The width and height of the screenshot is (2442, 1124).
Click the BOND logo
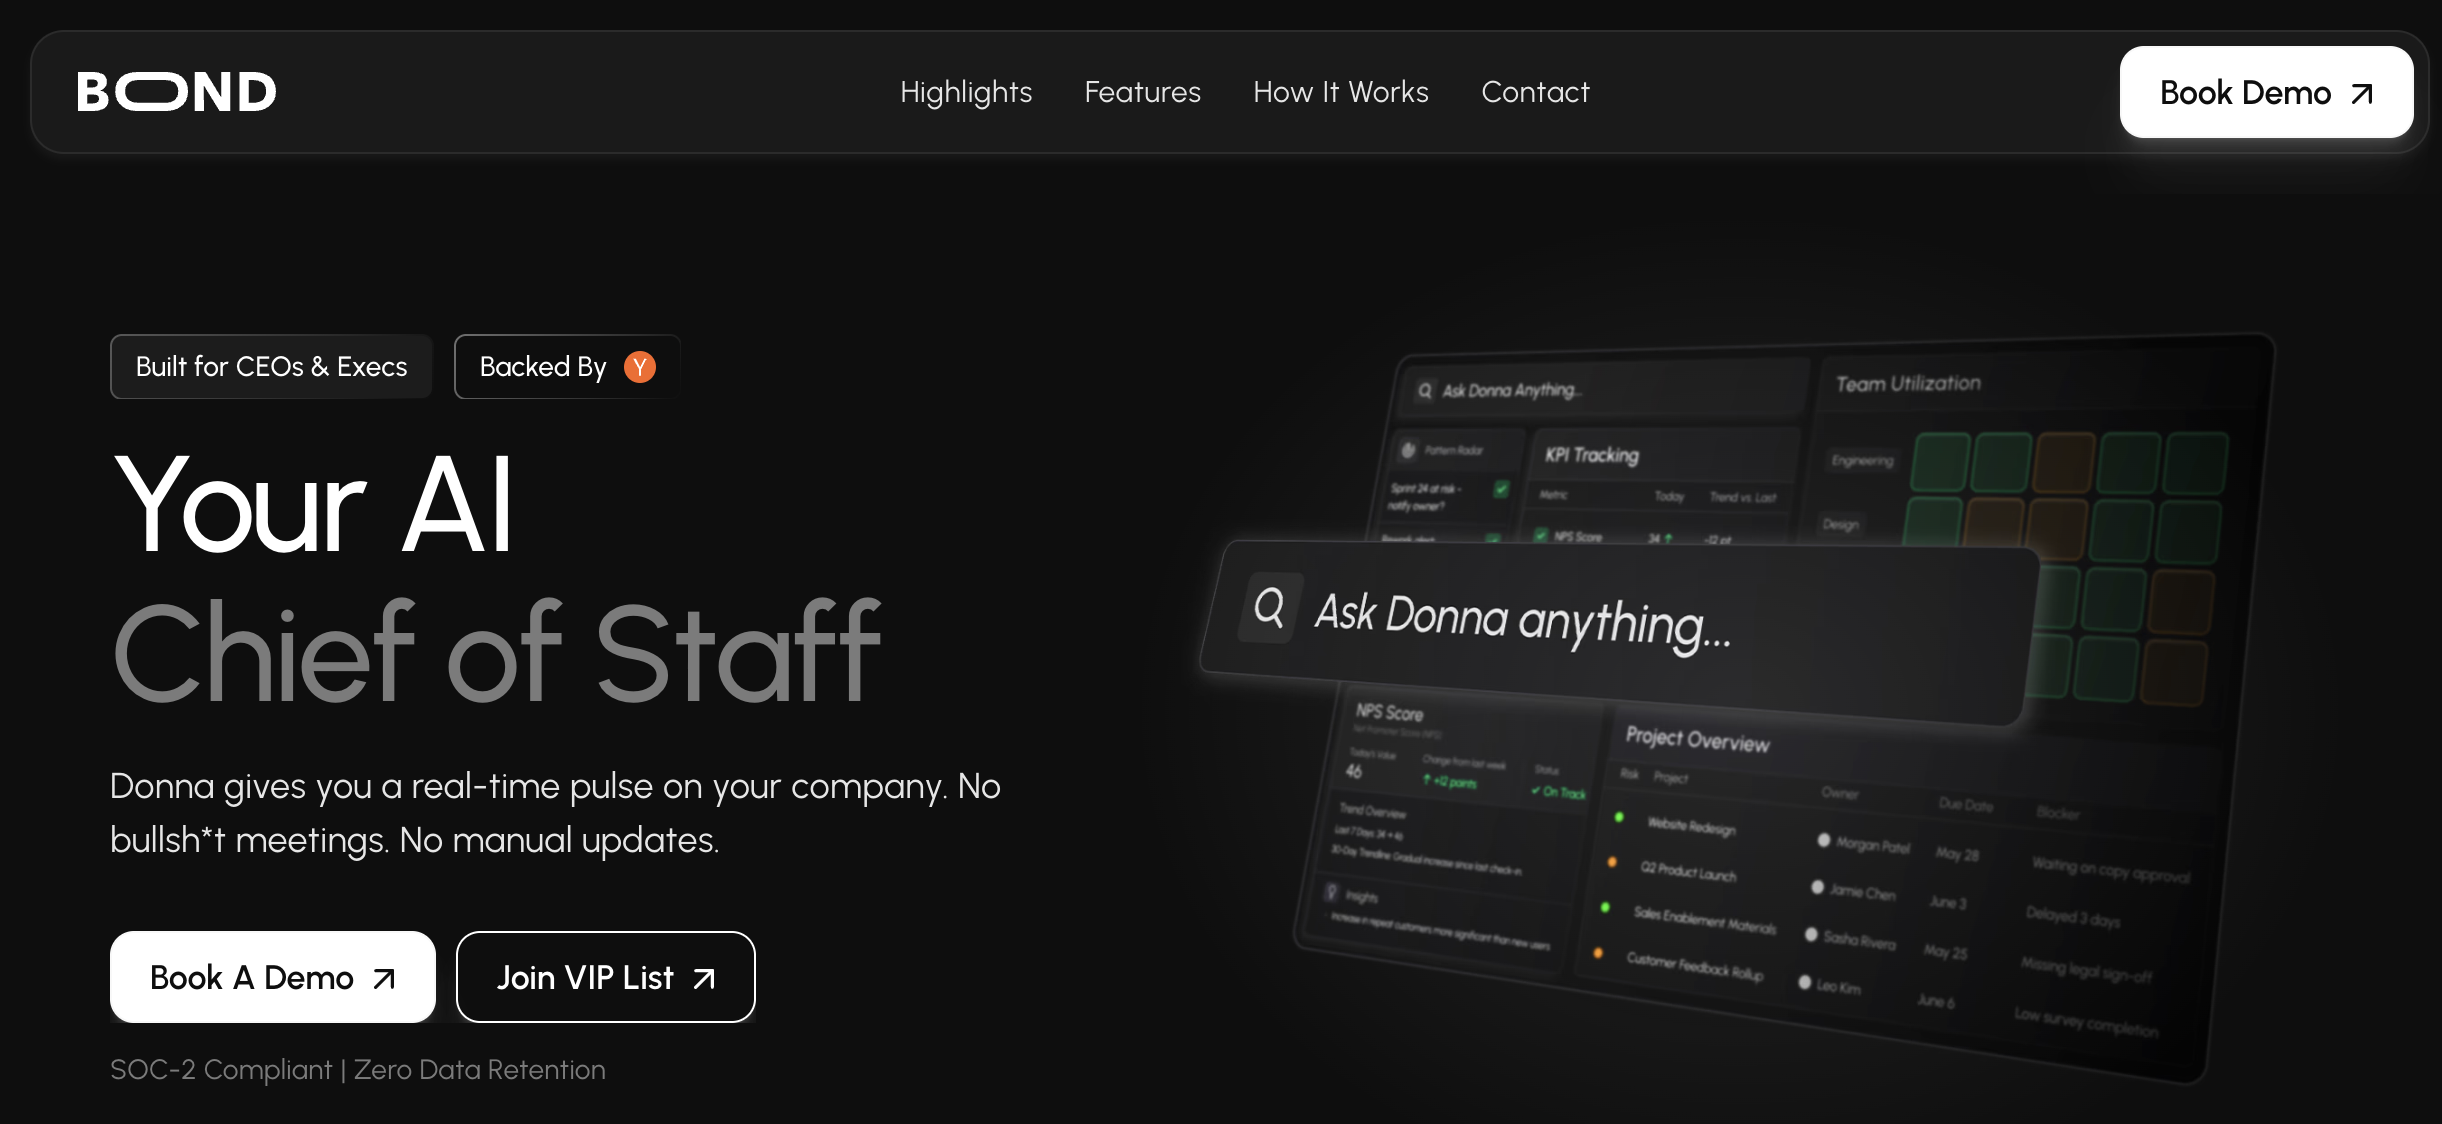click(176, 92)
